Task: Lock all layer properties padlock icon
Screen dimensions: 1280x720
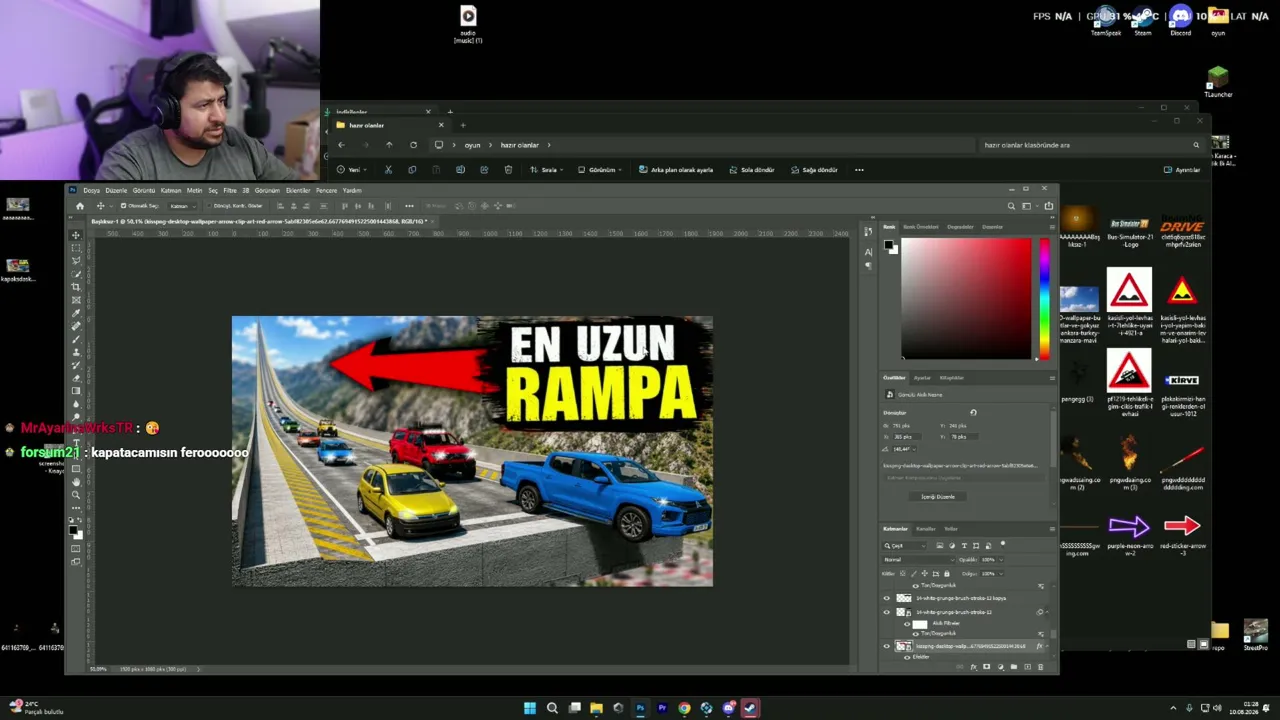Action: coord(947,574)
